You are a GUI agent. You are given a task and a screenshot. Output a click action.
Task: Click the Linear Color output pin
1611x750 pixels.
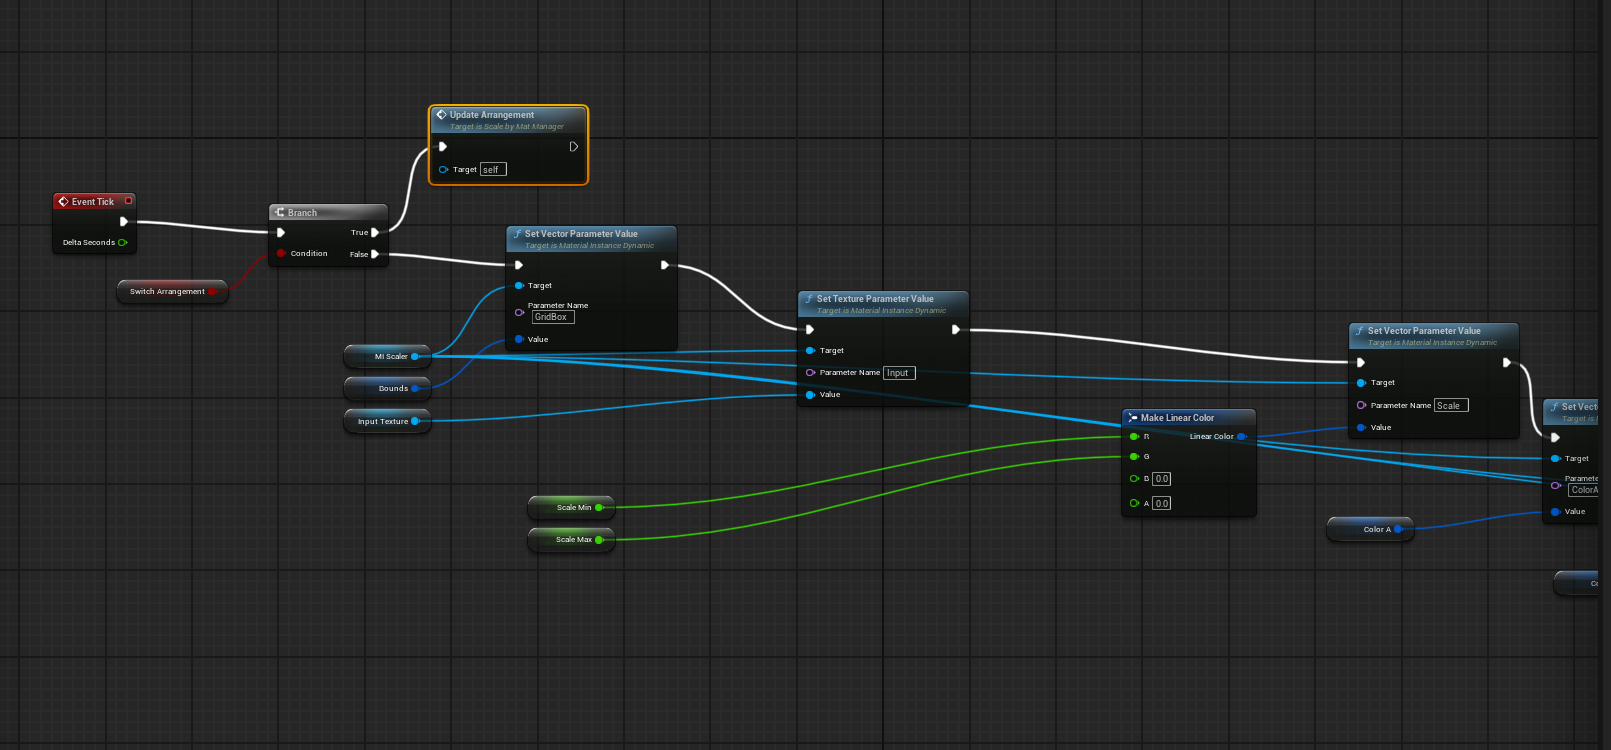(1241, 437)
